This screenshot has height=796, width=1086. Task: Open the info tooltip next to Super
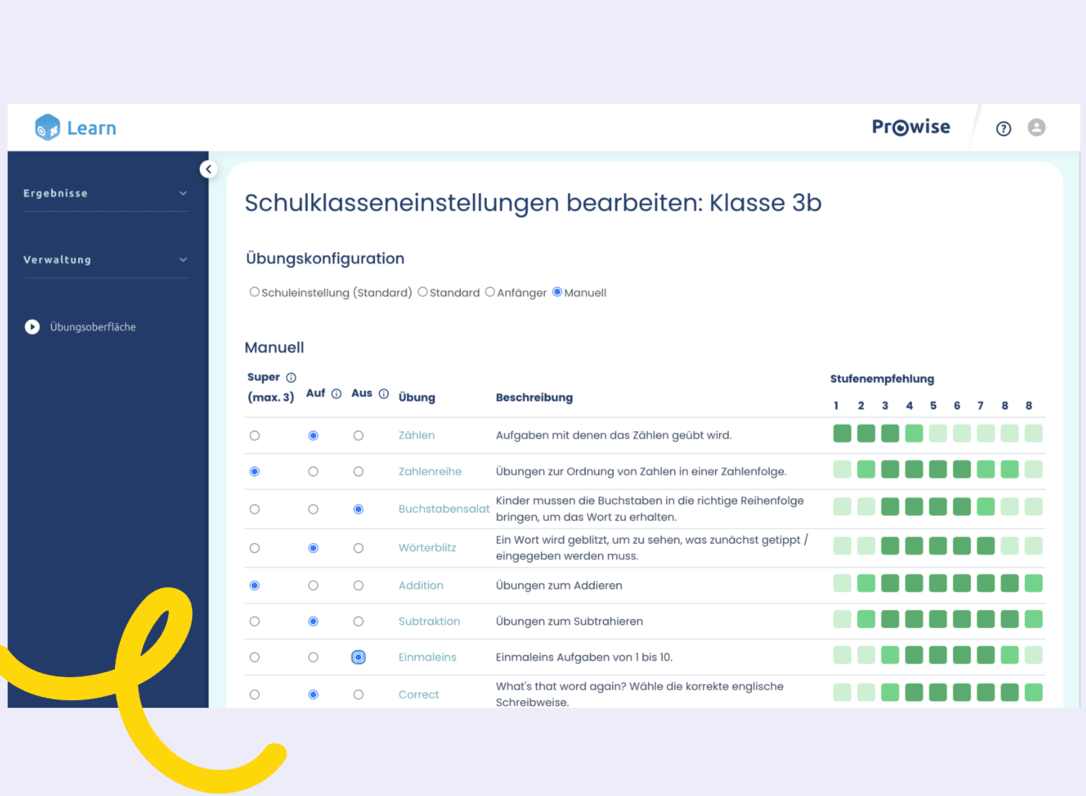(290, 376)
